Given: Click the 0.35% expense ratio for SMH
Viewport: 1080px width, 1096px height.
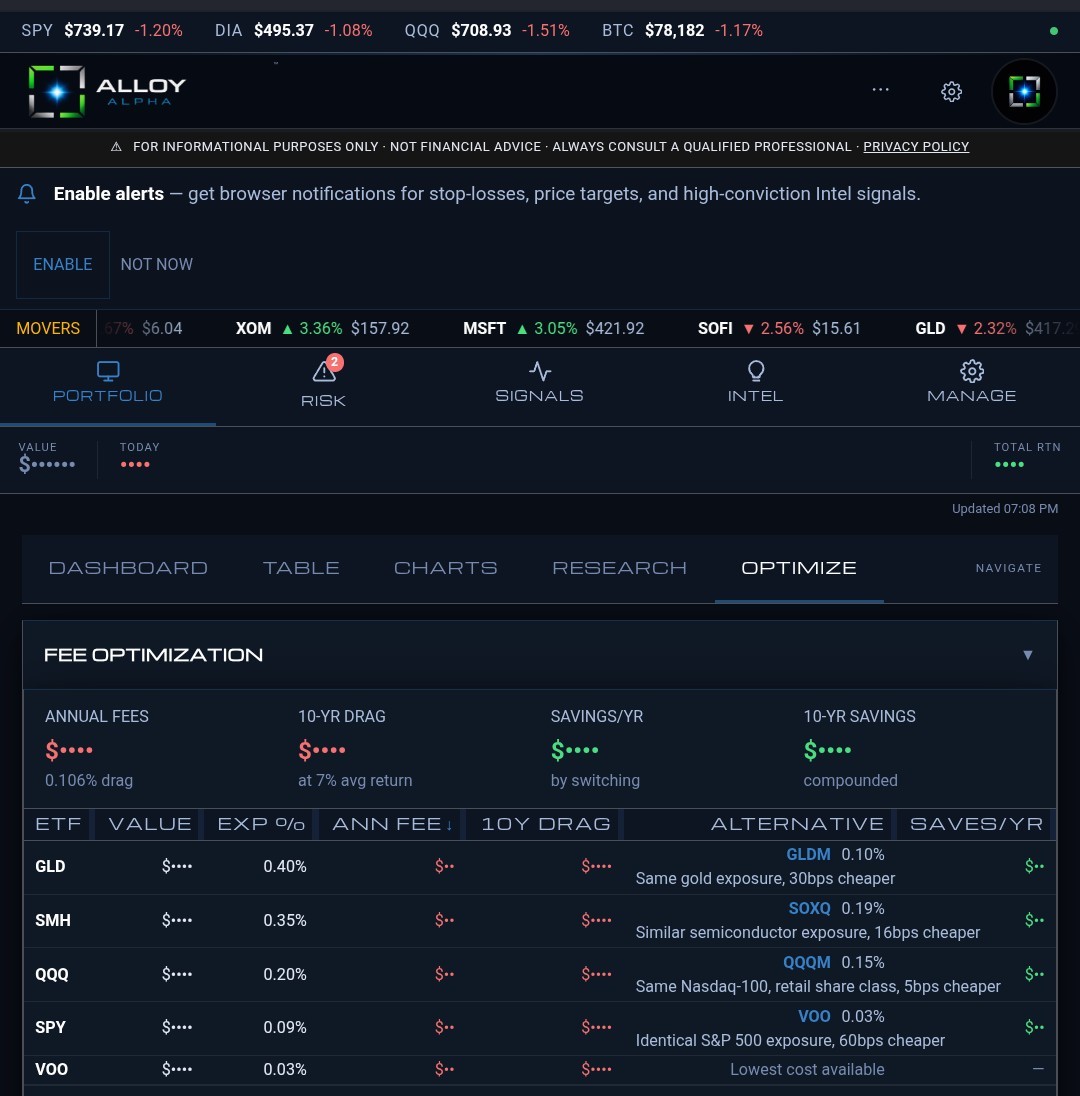Looking at the screenshot, I should [285, 920].
